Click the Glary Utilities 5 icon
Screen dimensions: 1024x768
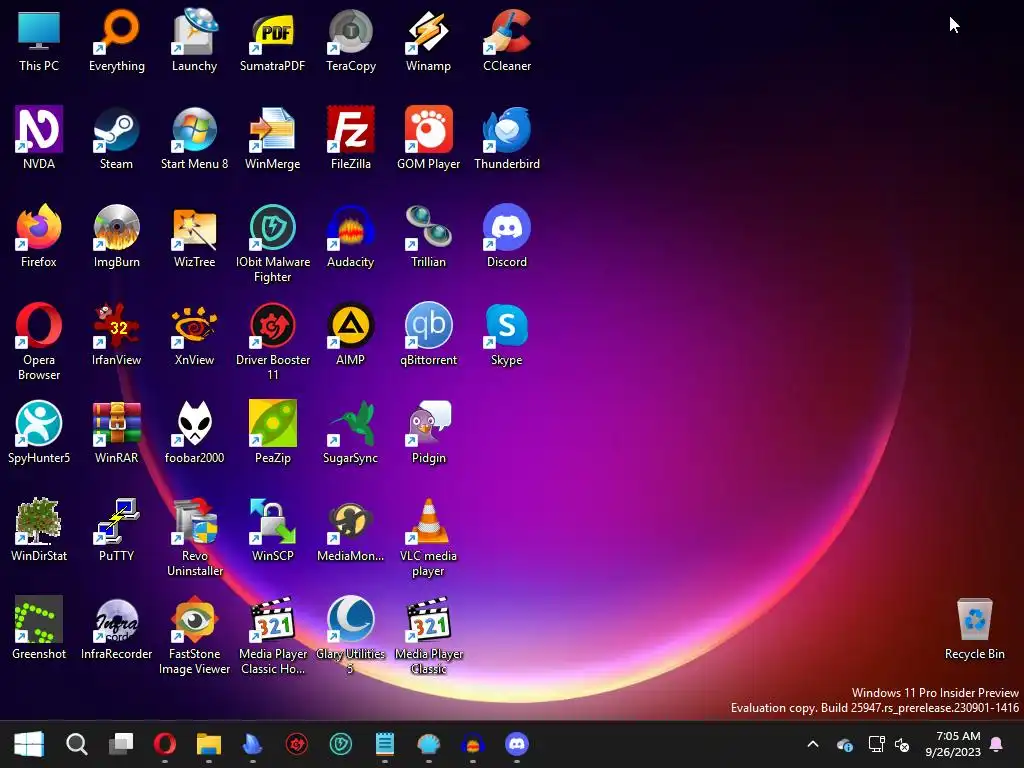351,635
